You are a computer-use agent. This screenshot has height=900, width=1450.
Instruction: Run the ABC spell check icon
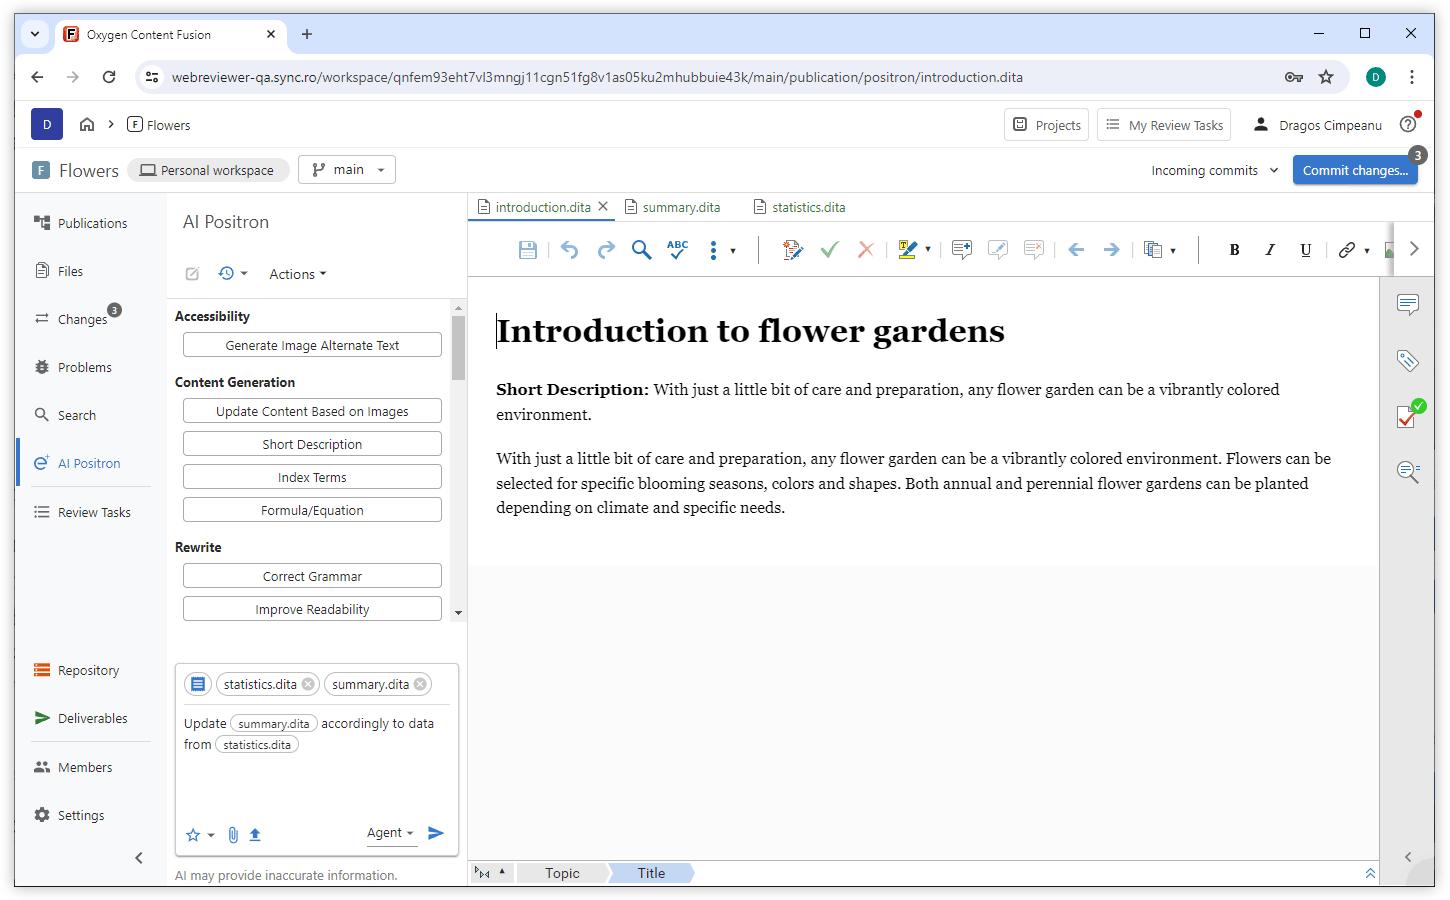coord(677,250)
